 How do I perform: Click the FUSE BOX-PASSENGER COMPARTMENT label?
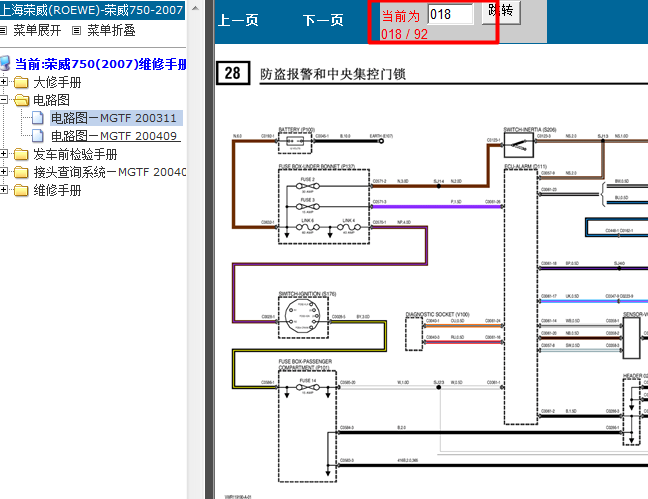tap(305, 365)
